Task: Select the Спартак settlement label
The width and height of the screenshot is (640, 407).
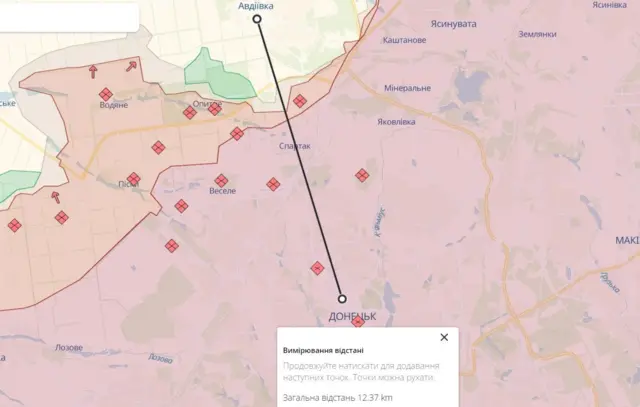Action: [x=295, y=146]
